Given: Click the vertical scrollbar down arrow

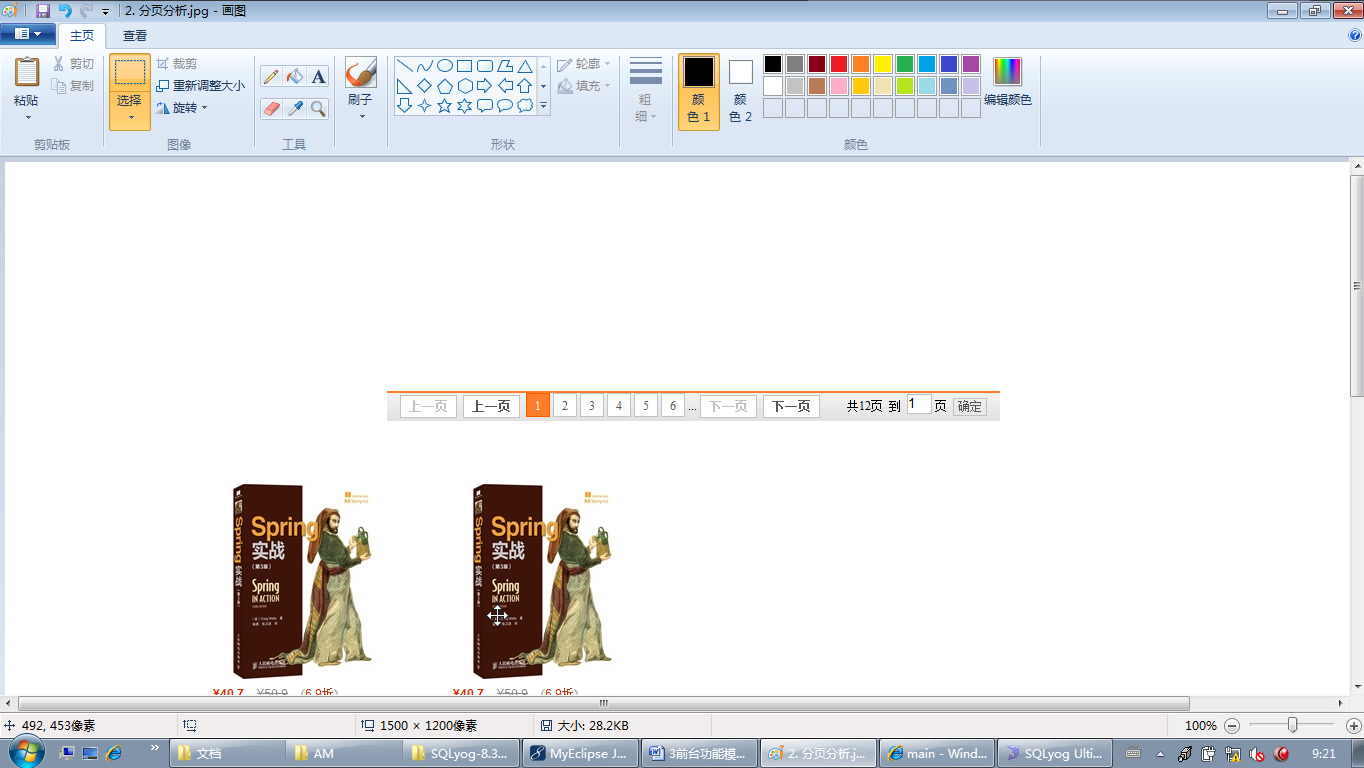Looking at the screenshot, I should pyautogui.click(x=1357, y=687).
